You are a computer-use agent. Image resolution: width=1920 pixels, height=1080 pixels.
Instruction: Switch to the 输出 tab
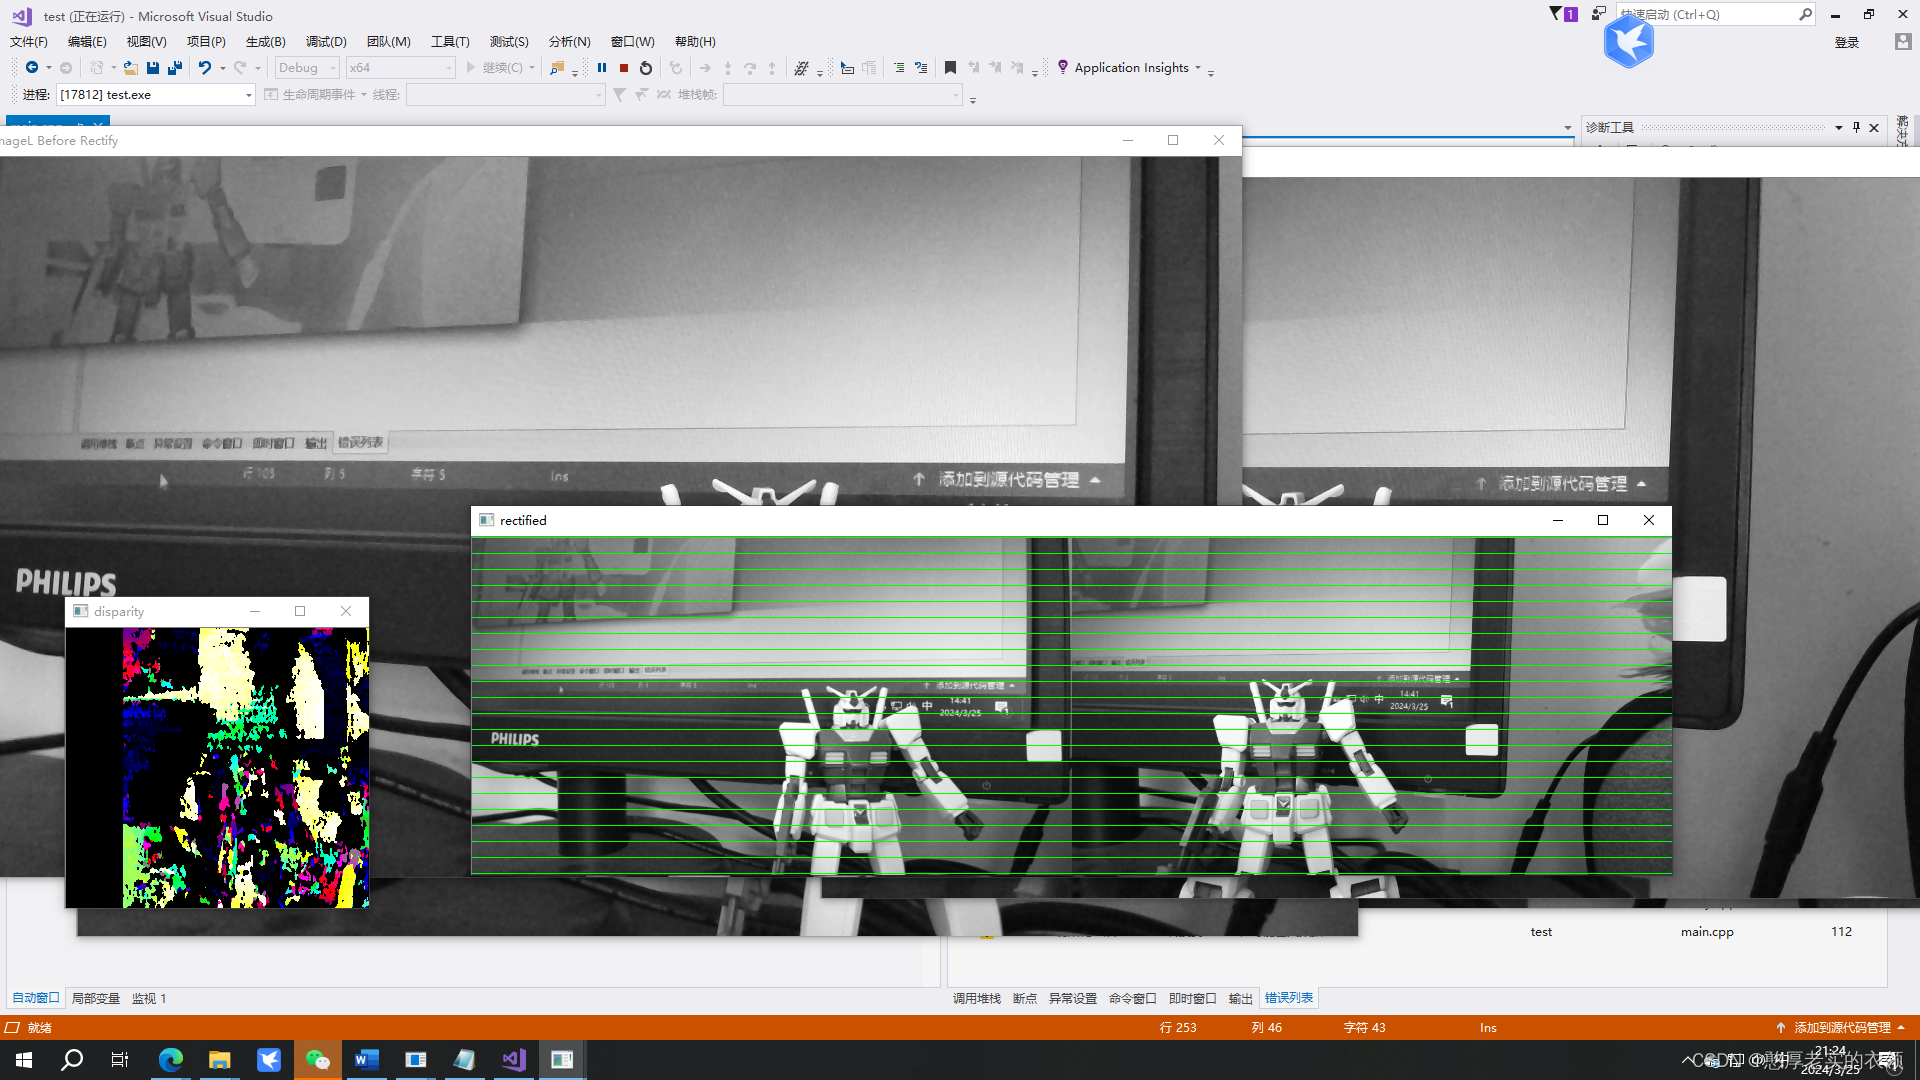click(x=1240, y=998)
